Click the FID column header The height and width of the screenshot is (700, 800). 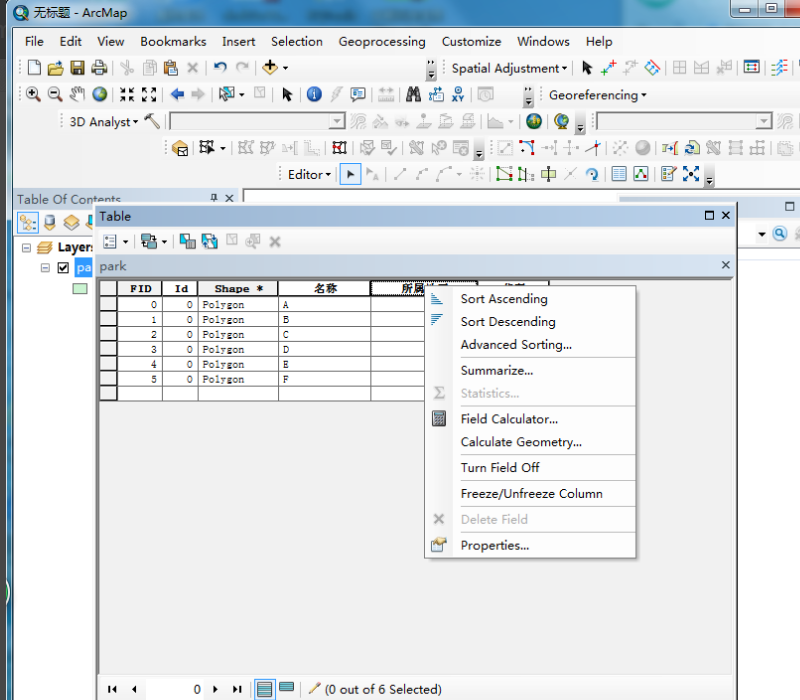[x=140, y=289]
